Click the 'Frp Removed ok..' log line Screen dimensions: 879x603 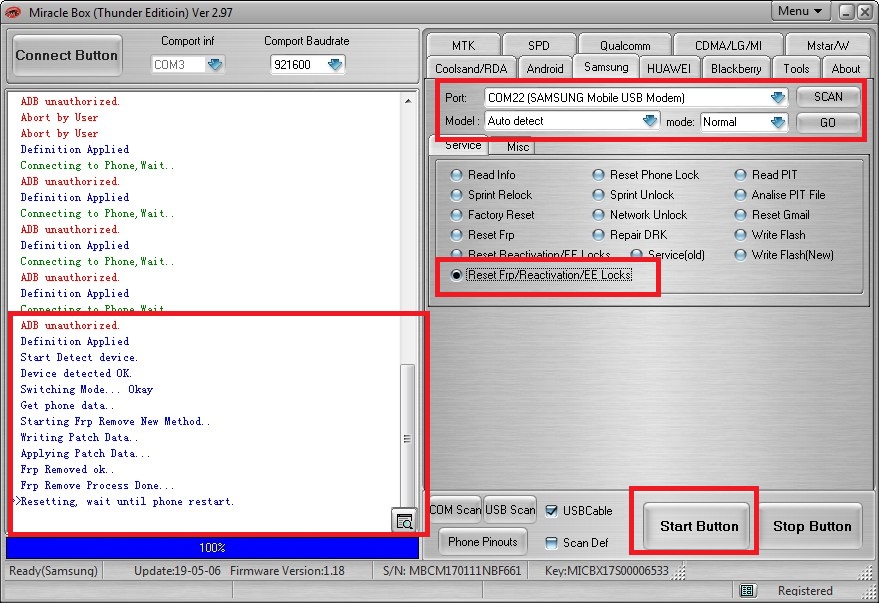tap(67, 470)
